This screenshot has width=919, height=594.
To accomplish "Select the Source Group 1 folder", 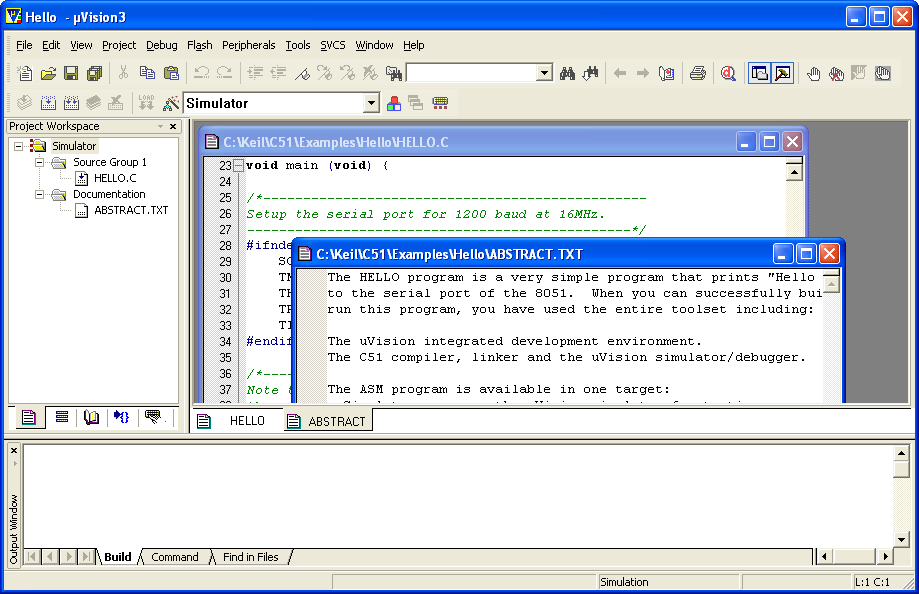I will (110, 162).
